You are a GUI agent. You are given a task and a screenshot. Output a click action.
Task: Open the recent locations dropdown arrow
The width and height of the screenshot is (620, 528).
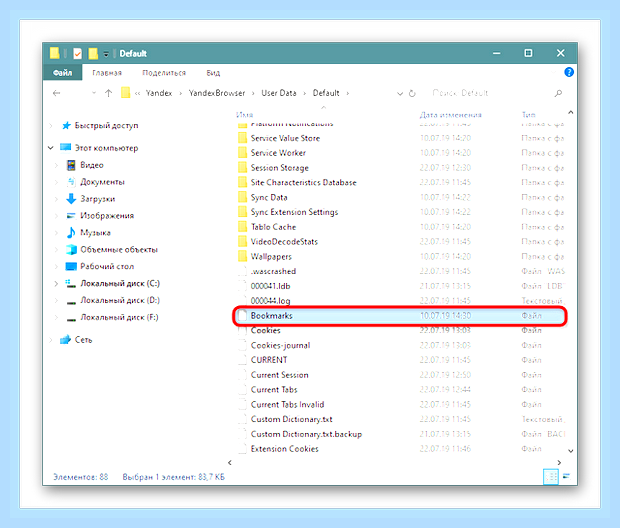point(94,93)
